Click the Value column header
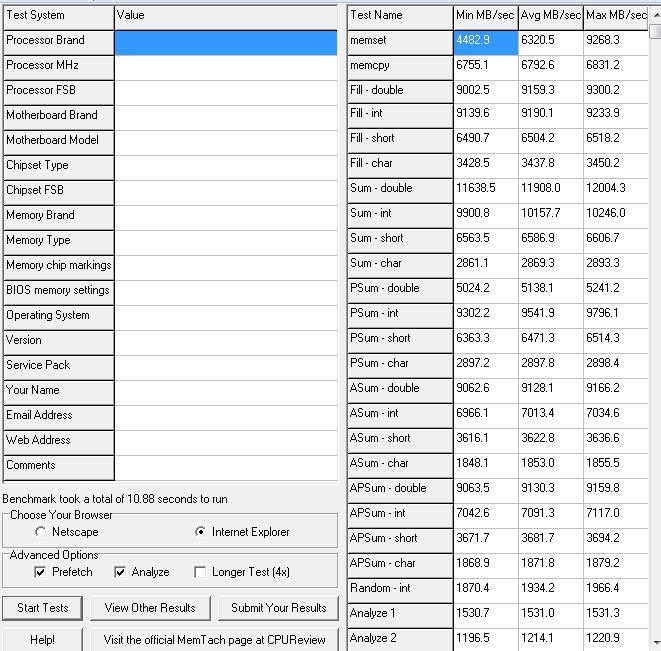Viewport: 661px width, 651px height. click(226, 18)
